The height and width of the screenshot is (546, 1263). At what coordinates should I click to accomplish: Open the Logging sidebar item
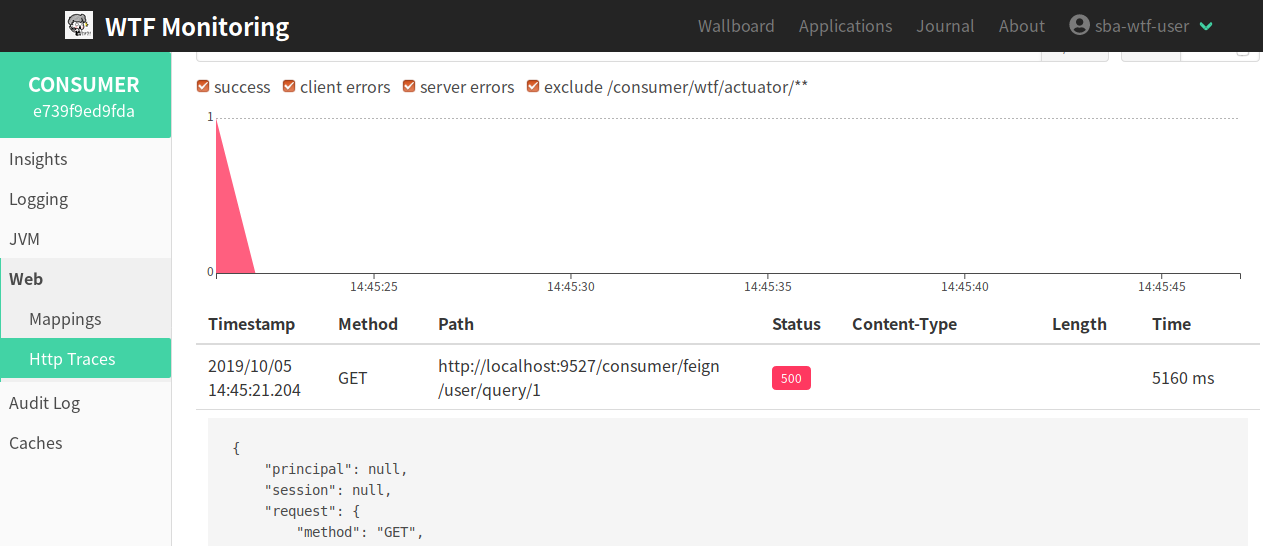pyautogui.click(x=38, y=199)
